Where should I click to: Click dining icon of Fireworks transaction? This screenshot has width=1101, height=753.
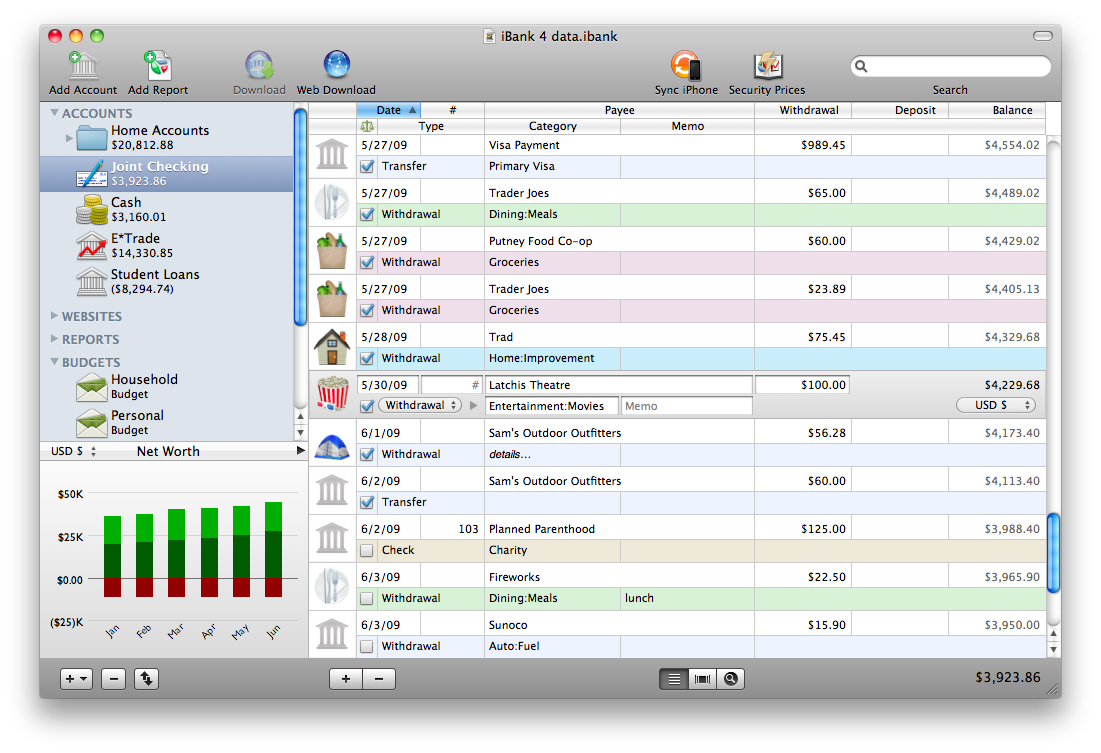click(x=332, y=587)
